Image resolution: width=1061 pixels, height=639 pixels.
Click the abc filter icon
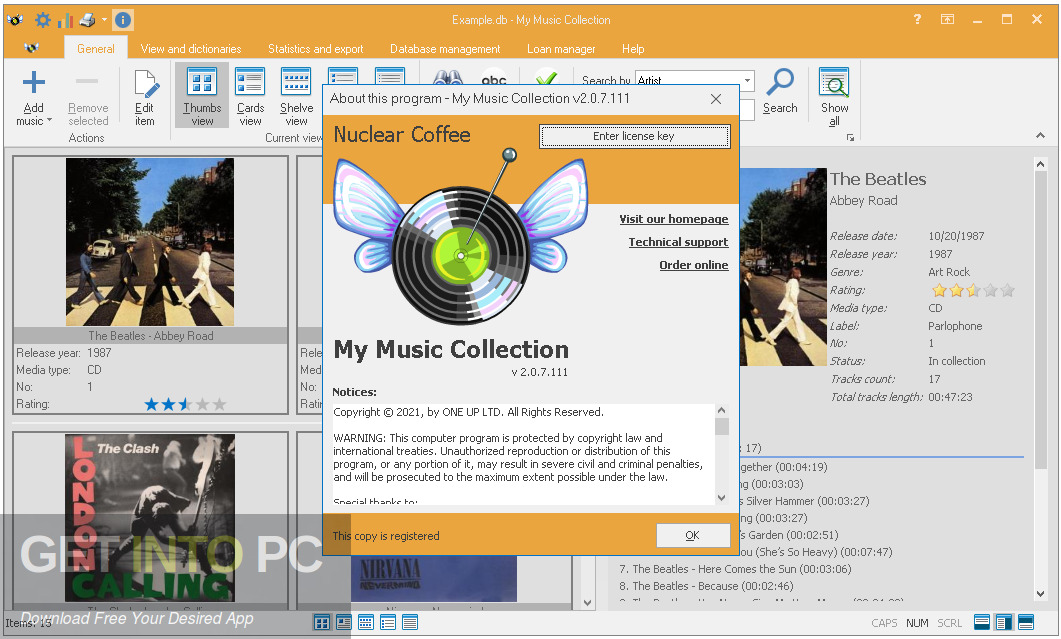tap(494, 76)
